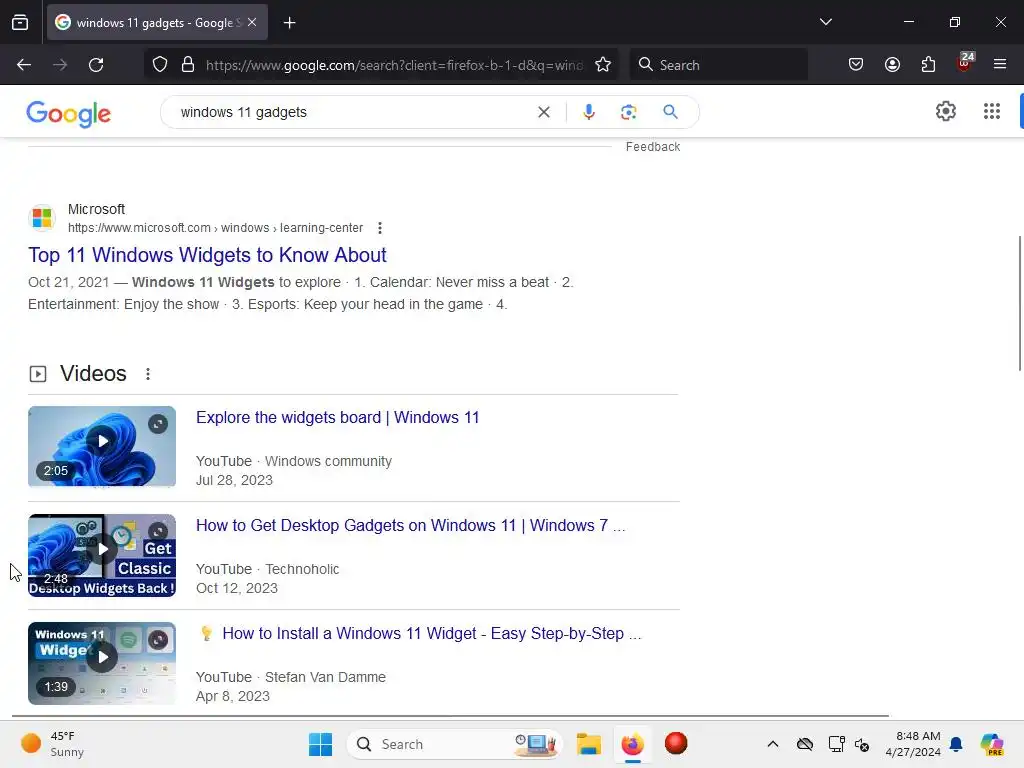This screenshot has width=1024, height=768.
Task: Open the red ball taskbar app
Action: pos(676,743)
